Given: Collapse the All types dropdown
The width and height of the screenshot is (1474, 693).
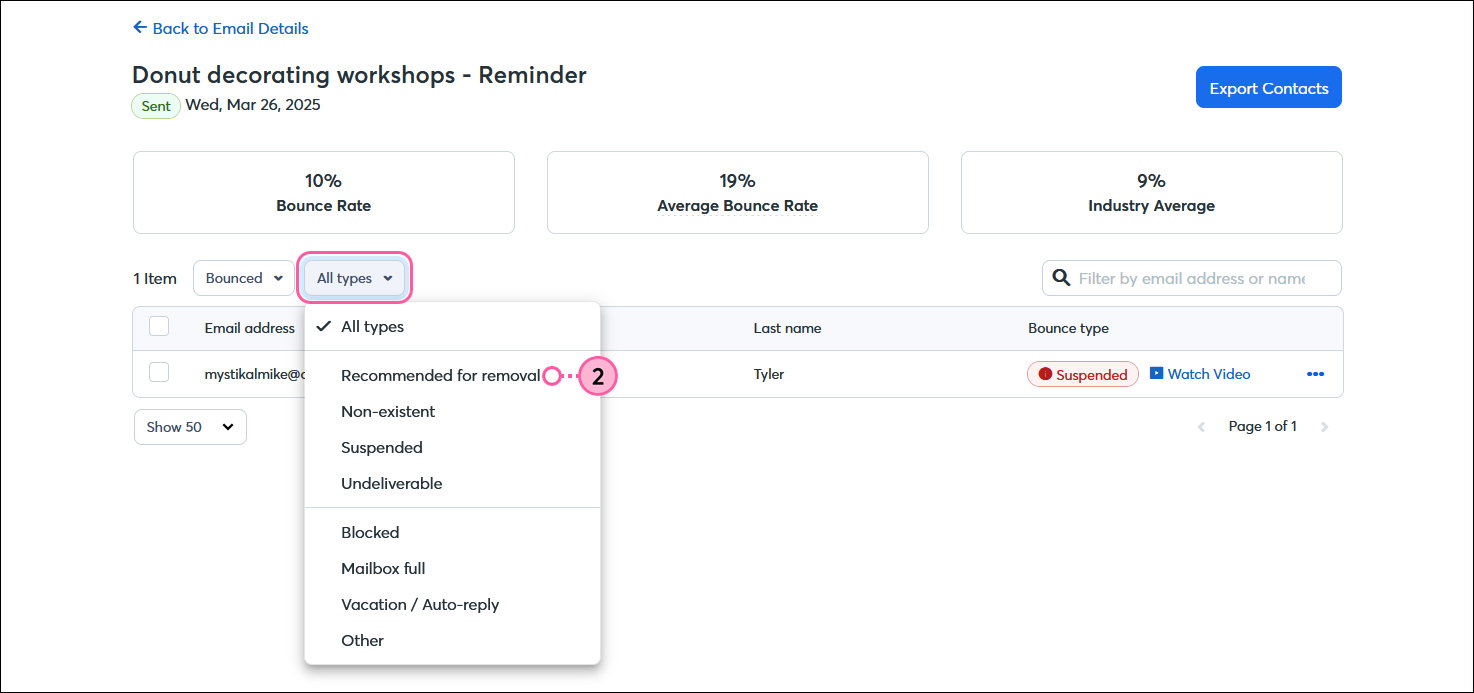Looking at the screenshot, I should 353,277.
